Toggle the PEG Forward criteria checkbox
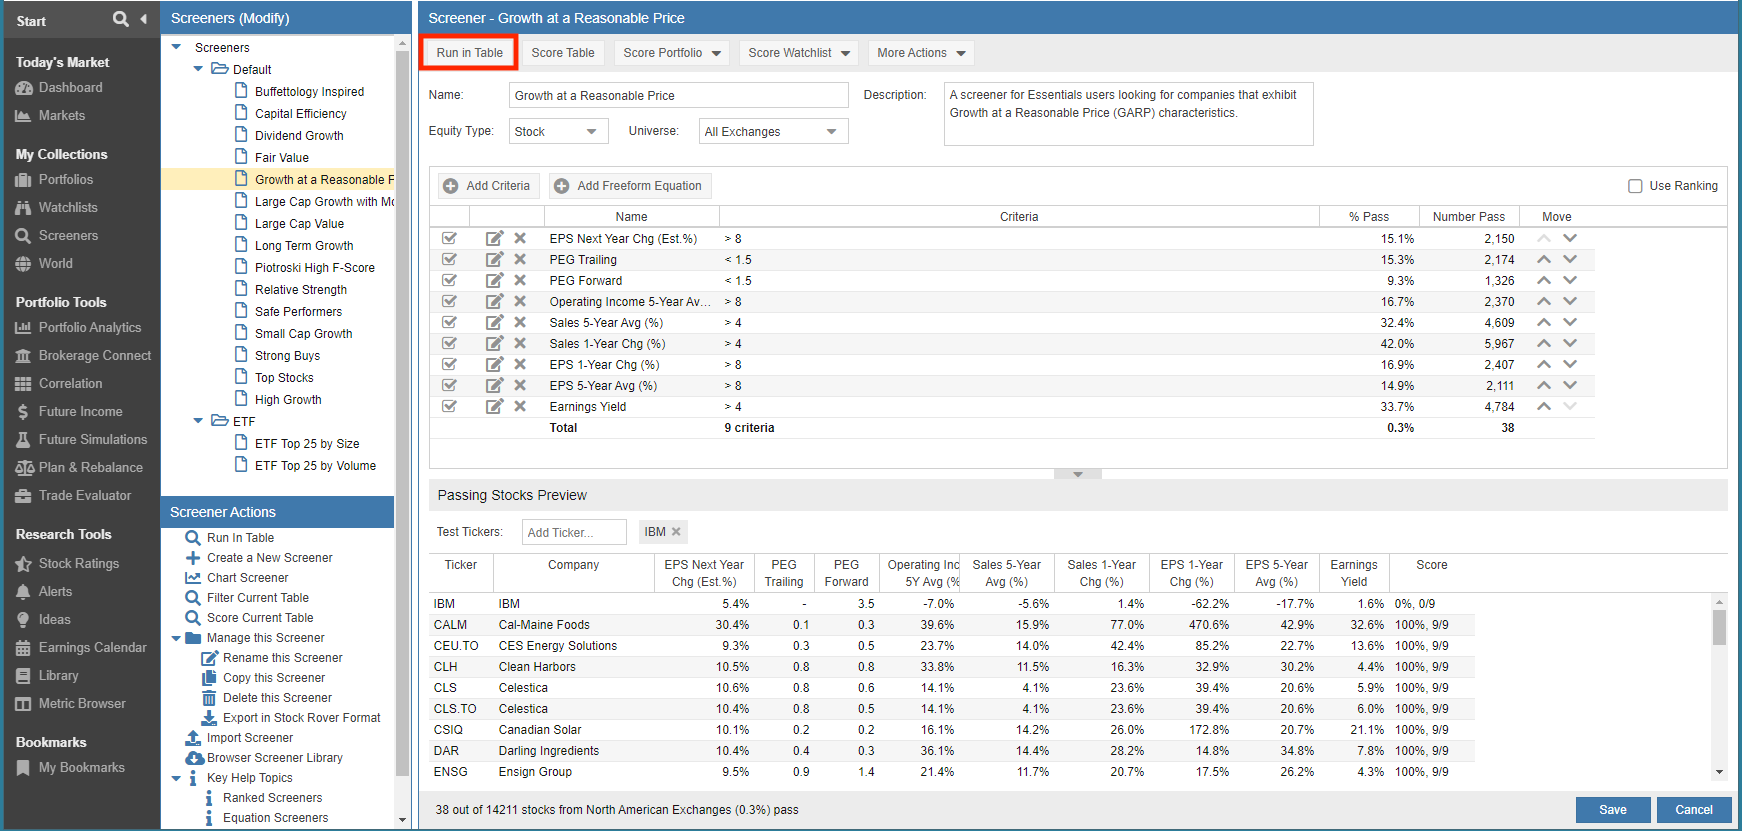Viewport: 1742px width, 831px height. point(449,280)
